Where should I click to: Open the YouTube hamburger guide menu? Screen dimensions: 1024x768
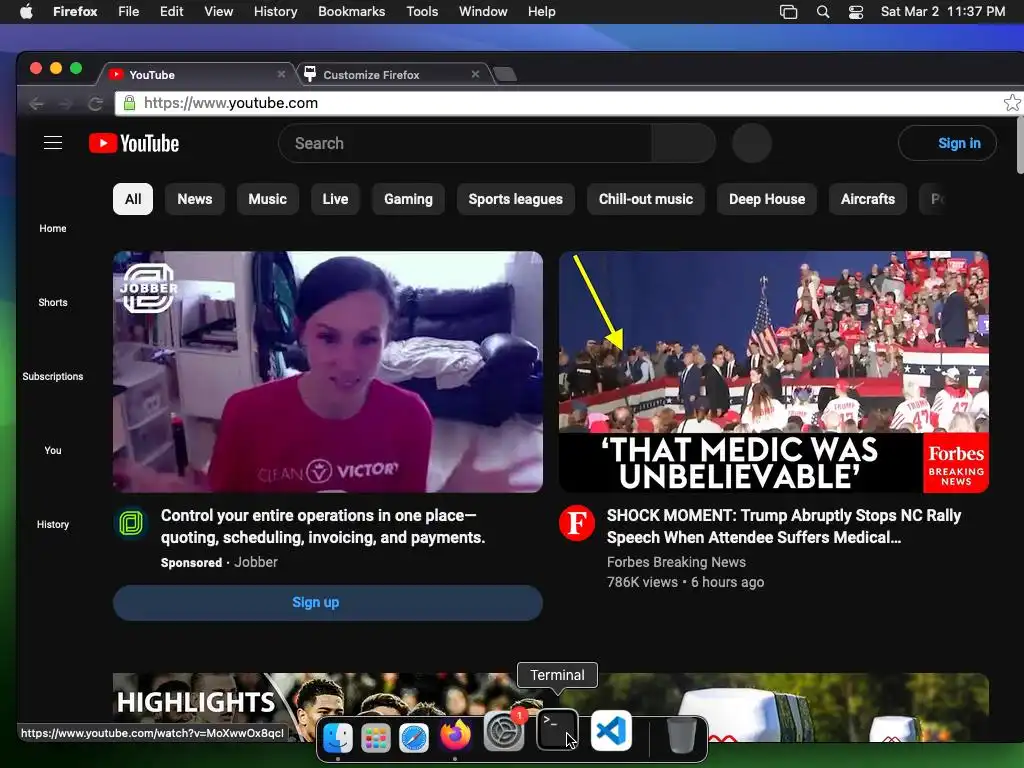53,142
